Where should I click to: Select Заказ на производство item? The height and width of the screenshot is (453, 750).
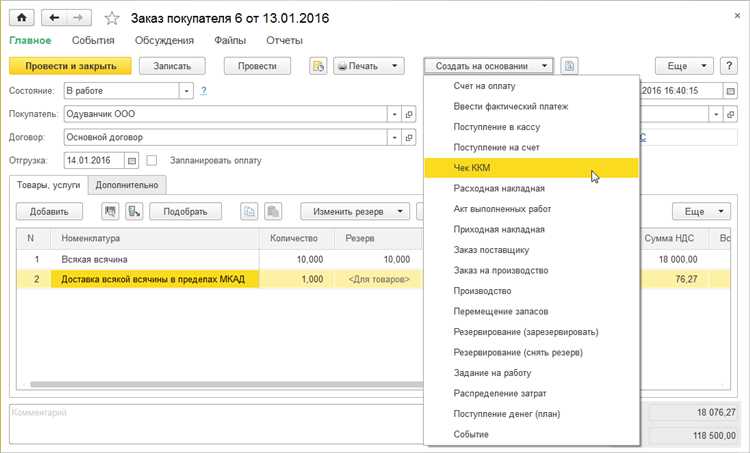[x=531, y=271]
